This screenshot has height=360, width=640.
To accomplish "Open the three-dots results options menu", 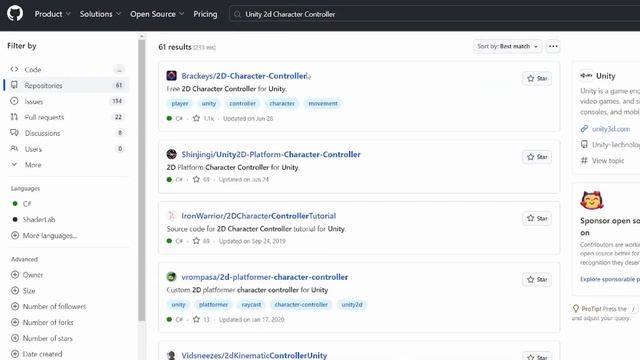I will pyautogui.click(x=553, y=46).
